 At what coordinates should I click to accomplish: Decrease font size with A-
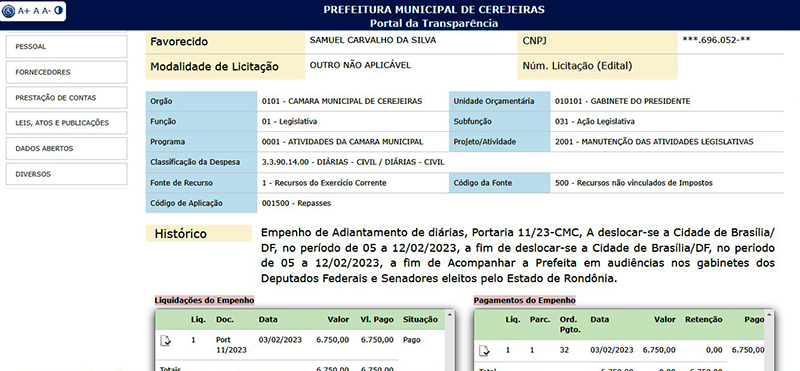tap(46, 10)
